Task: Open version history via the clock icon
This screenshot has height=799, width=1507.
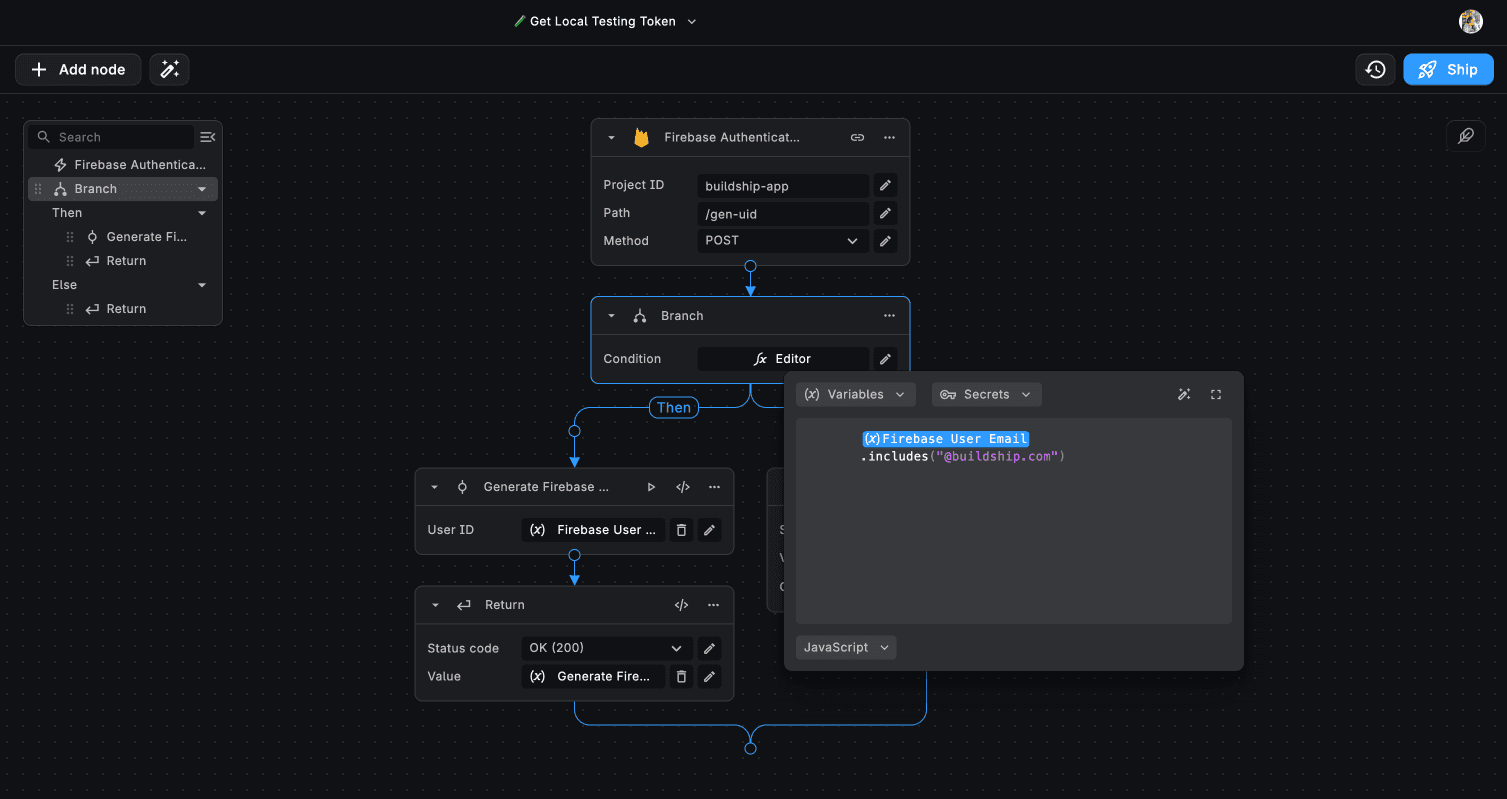Action: click(1374, 69)
